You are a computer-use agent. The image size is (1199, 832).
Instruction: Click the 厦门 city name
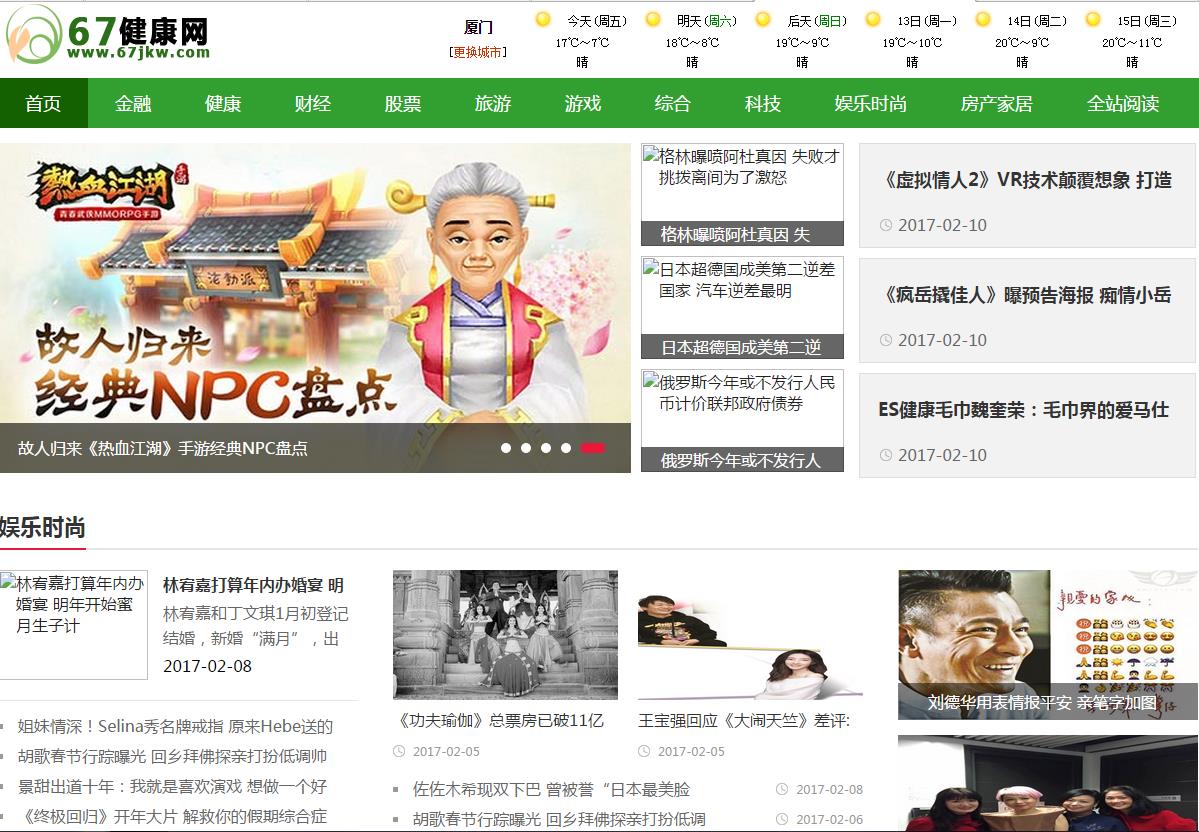478,28
